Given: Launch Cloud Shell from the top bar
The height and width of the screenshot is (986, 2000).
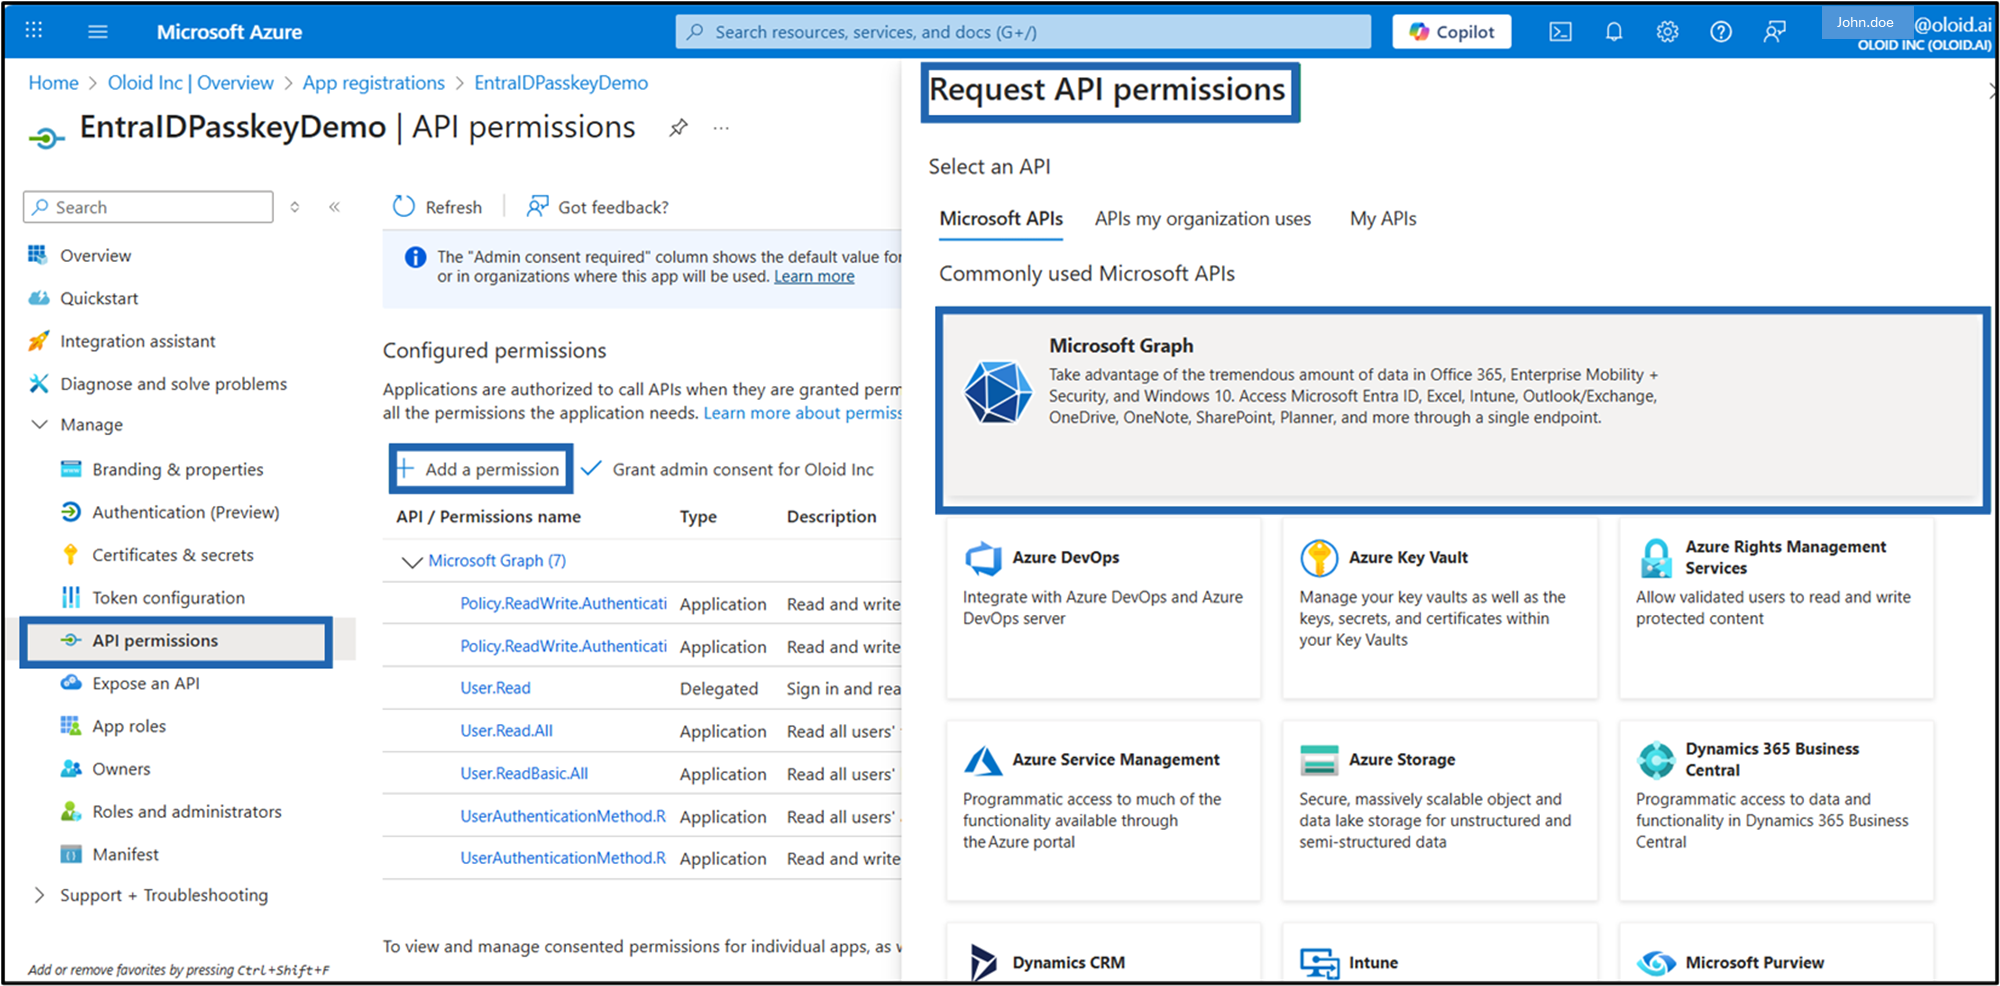Looking at the screenshot, I should tap(1560, 32).
